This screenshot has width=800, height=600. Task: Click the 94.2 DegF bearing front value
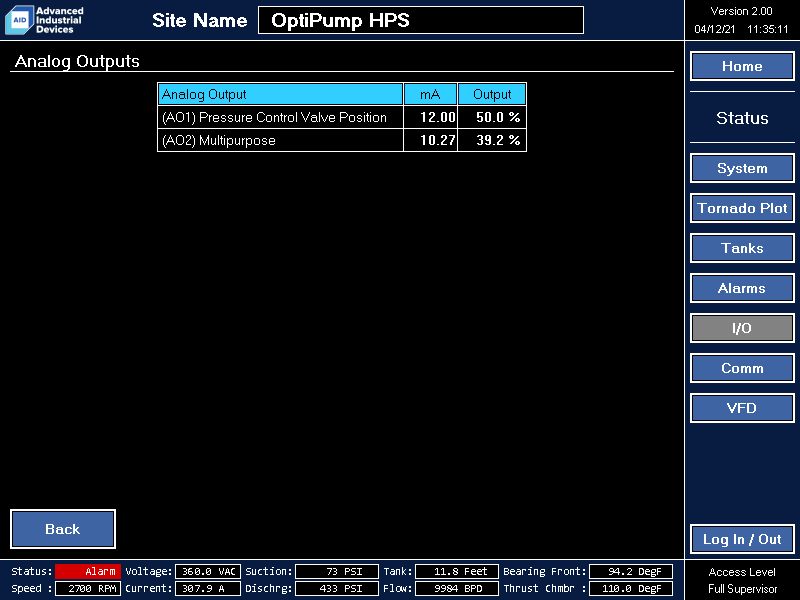(x=631, y=571)
